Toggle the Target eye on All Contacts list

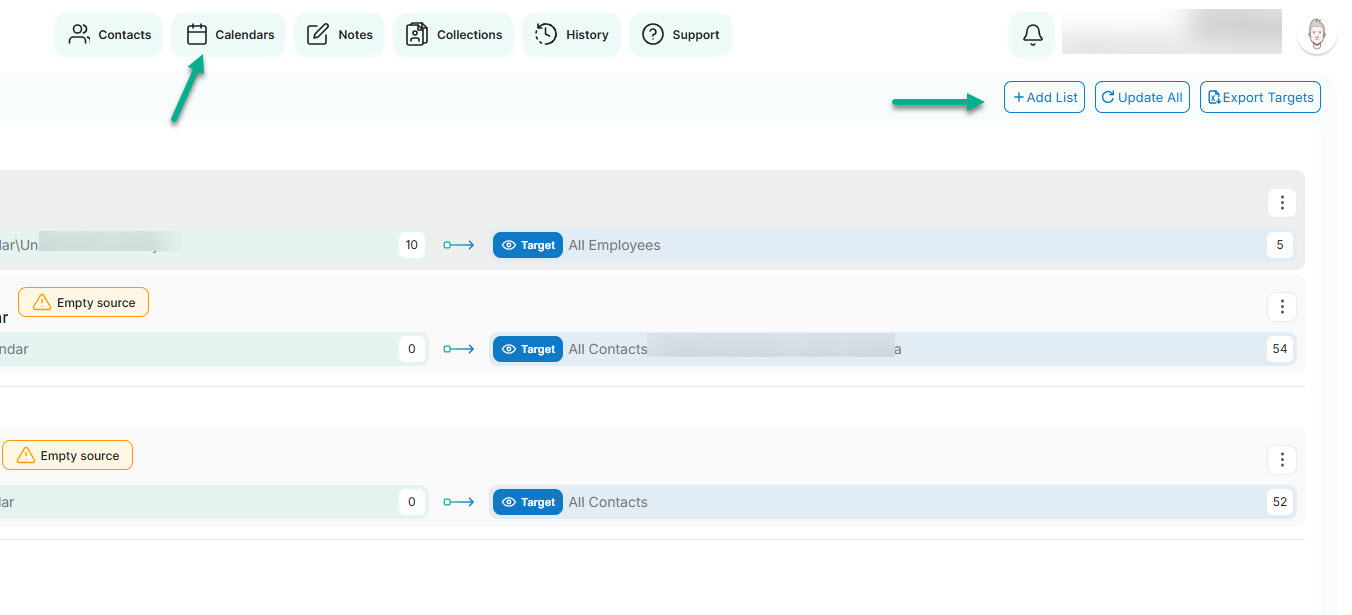[511, 348]
